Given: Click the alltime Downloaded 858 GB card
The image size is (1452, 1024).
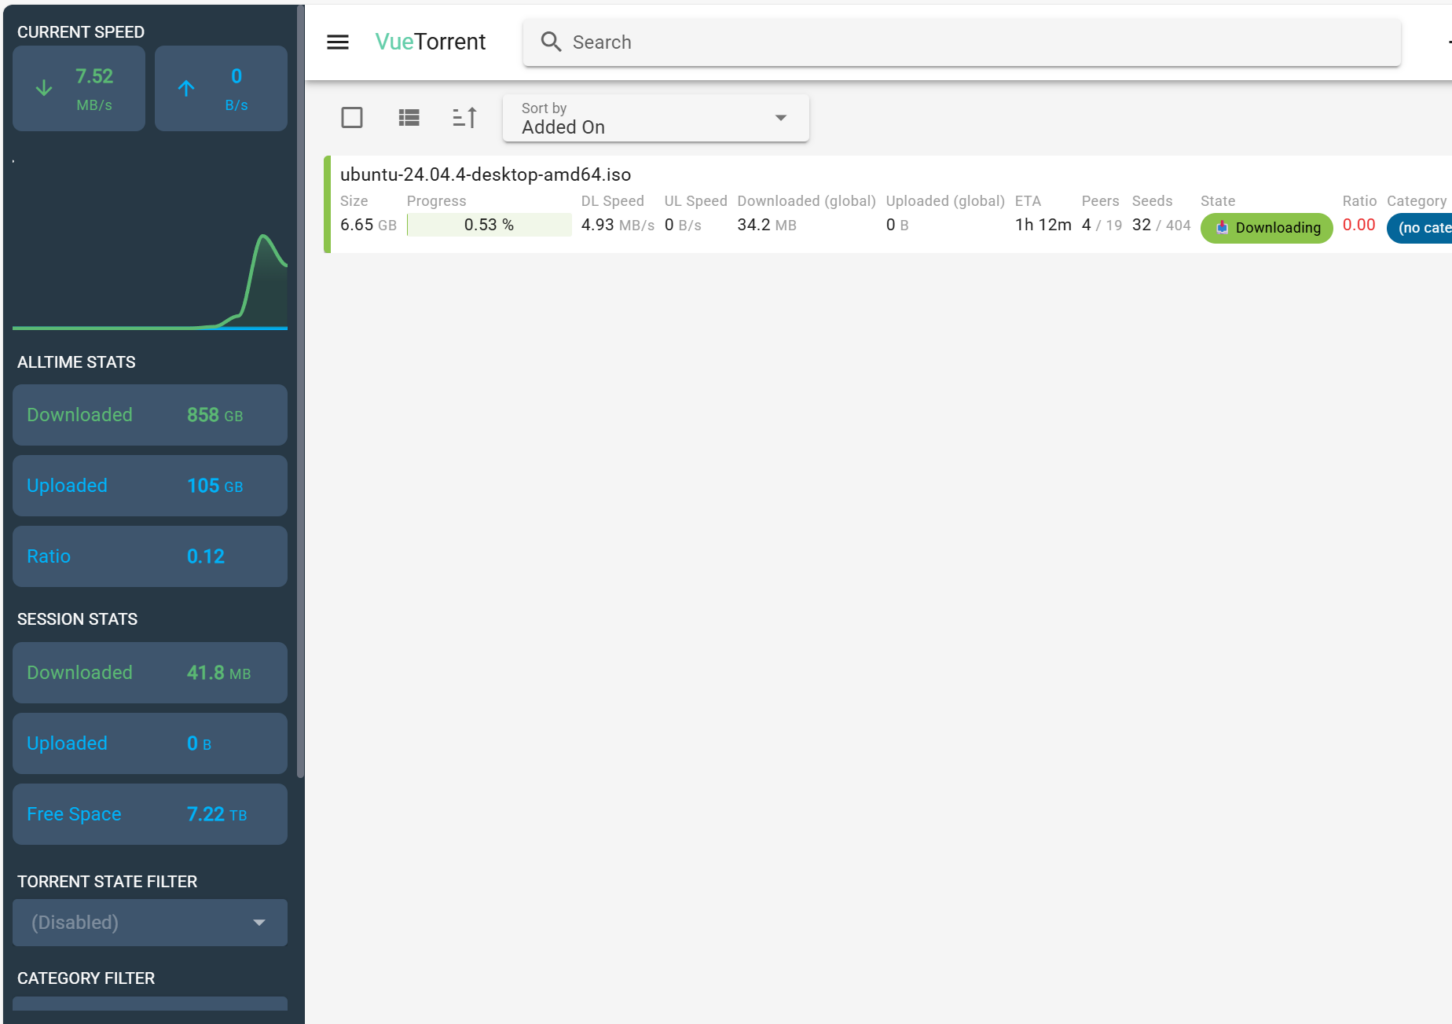Looking at the screenshot, I should point(150,415).
